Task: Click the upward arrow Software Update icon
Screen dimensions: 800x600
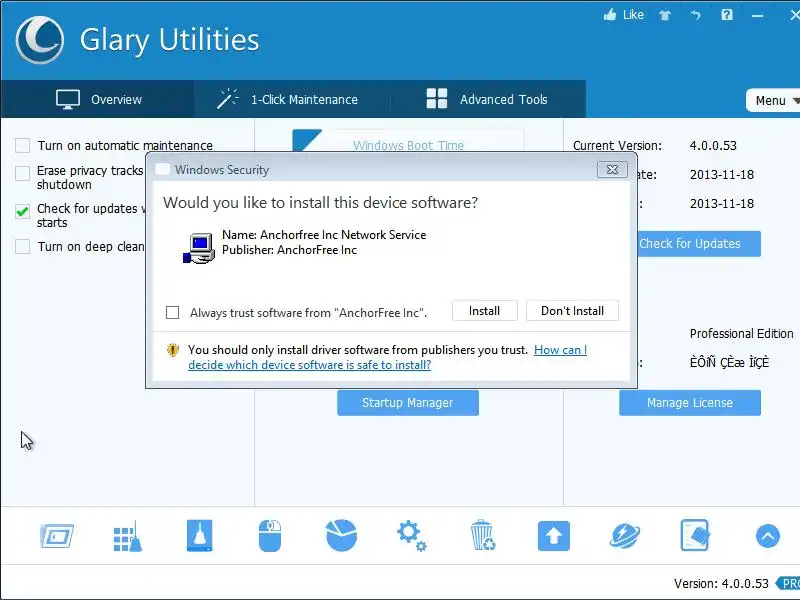Action: tap(554, 536)
